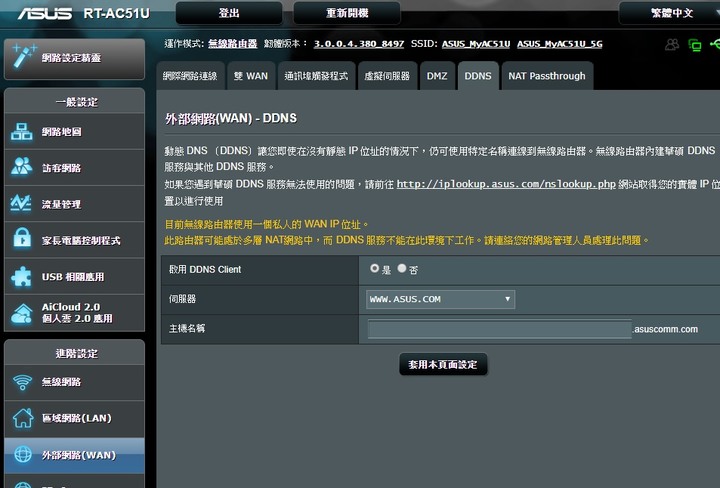This screenshot has height=488, width=720.
Task: Select 是 to enable DDNS Client
Action: point(375,268)
